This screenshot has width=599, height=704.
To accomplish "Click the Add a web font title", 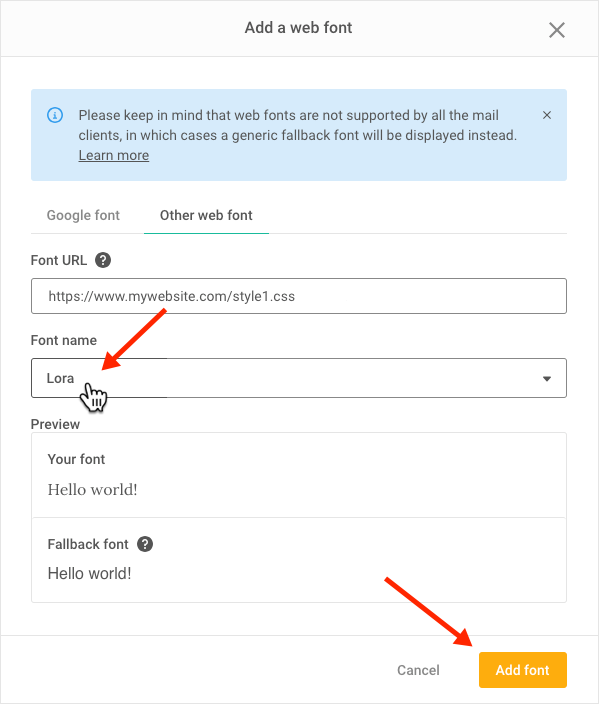I will [x=298, y=28].
